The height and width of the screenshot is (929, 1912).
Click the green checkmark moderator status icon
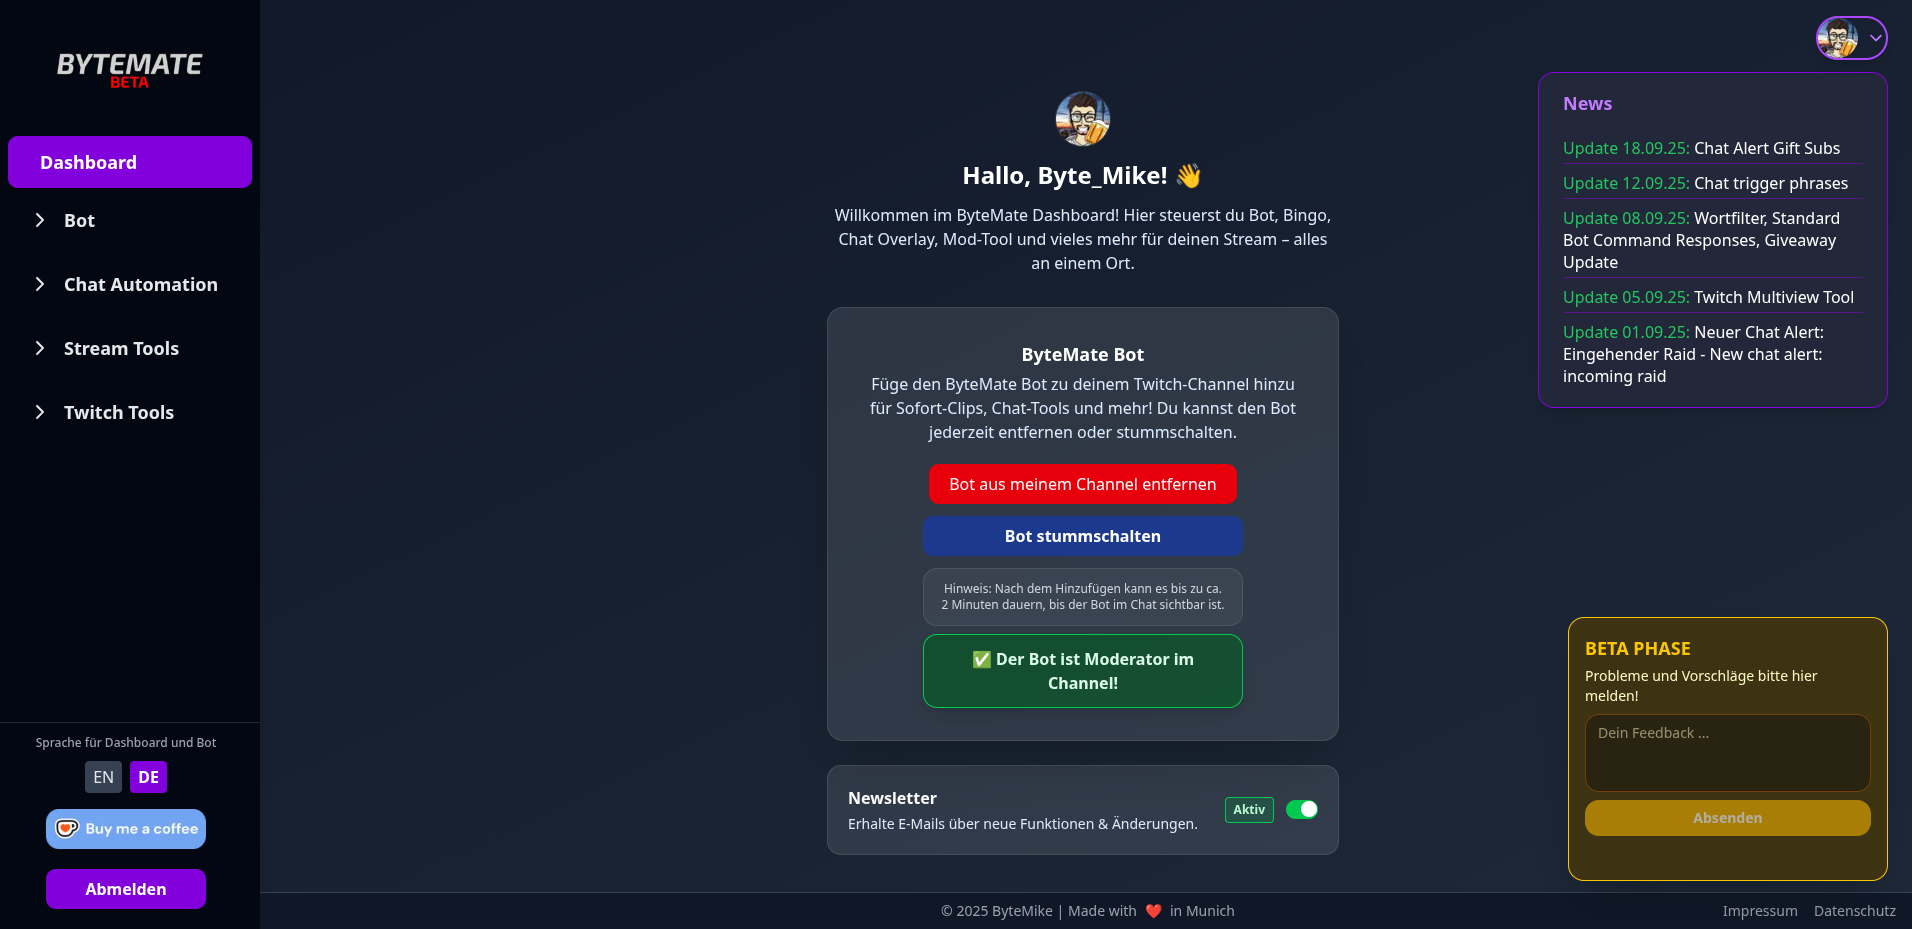pyautogui.click(x=981, y=660)
